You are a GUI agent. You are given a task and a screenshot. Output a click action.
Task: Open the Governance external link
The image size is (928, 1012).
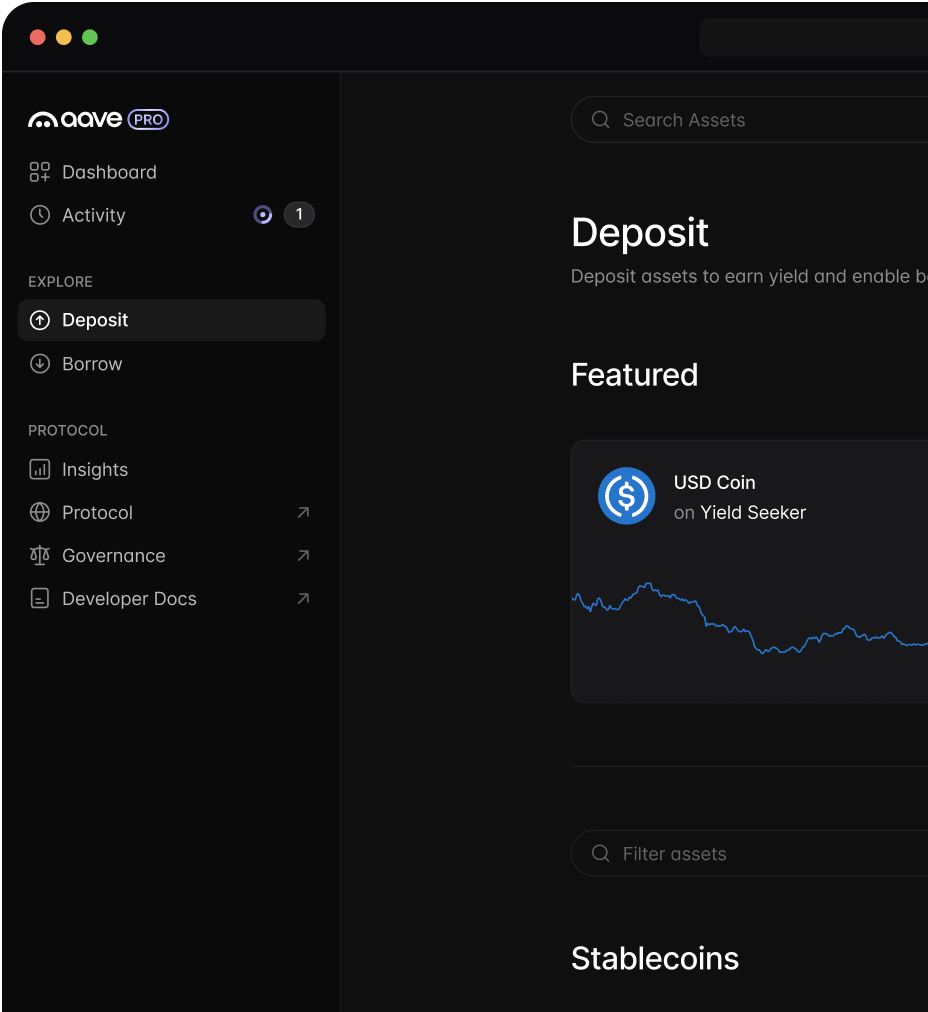(x=303, y=555)
